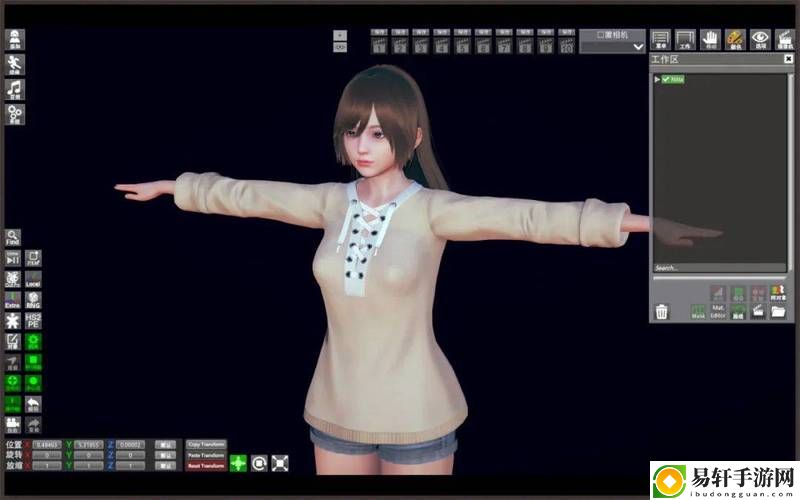Select the green move gizmo mode

pyautogui.click(x=238, y=463)
